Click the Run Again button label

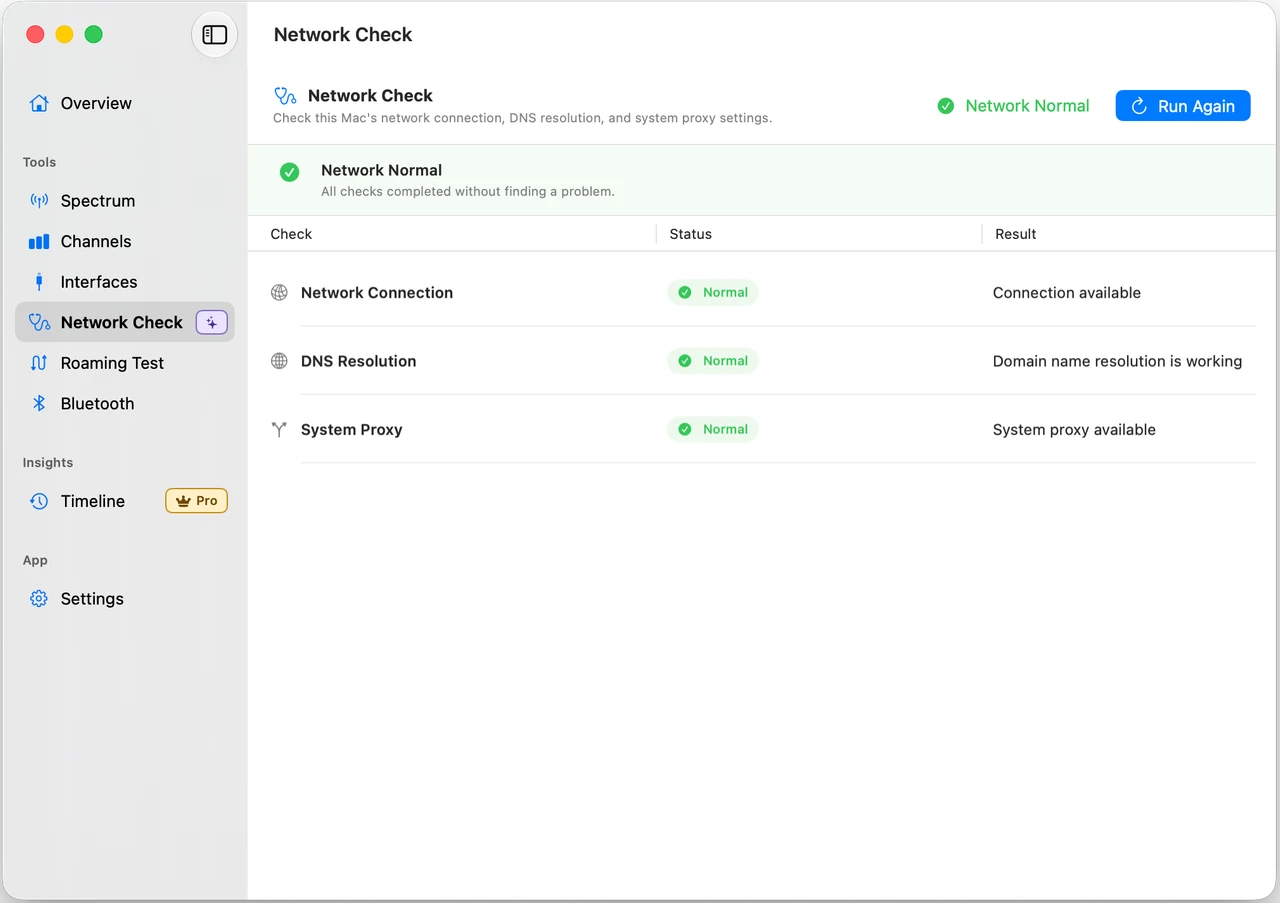pos(1196,106)
